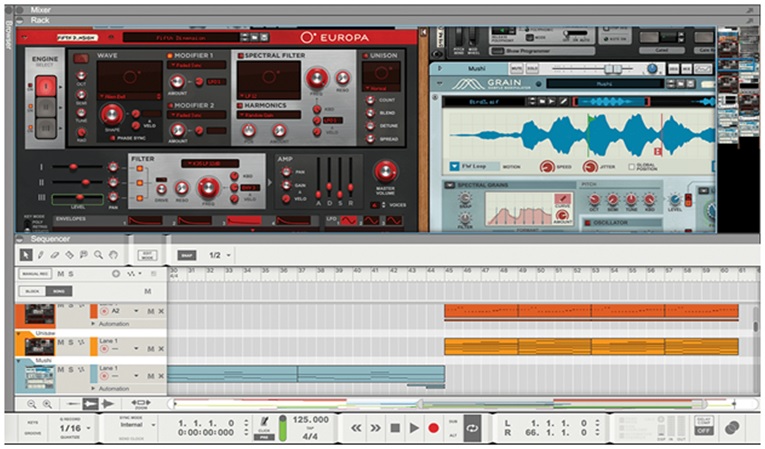Click the 125.000 tempo field
This screenshot has height=449, width=765.
[x=310, y=420]
